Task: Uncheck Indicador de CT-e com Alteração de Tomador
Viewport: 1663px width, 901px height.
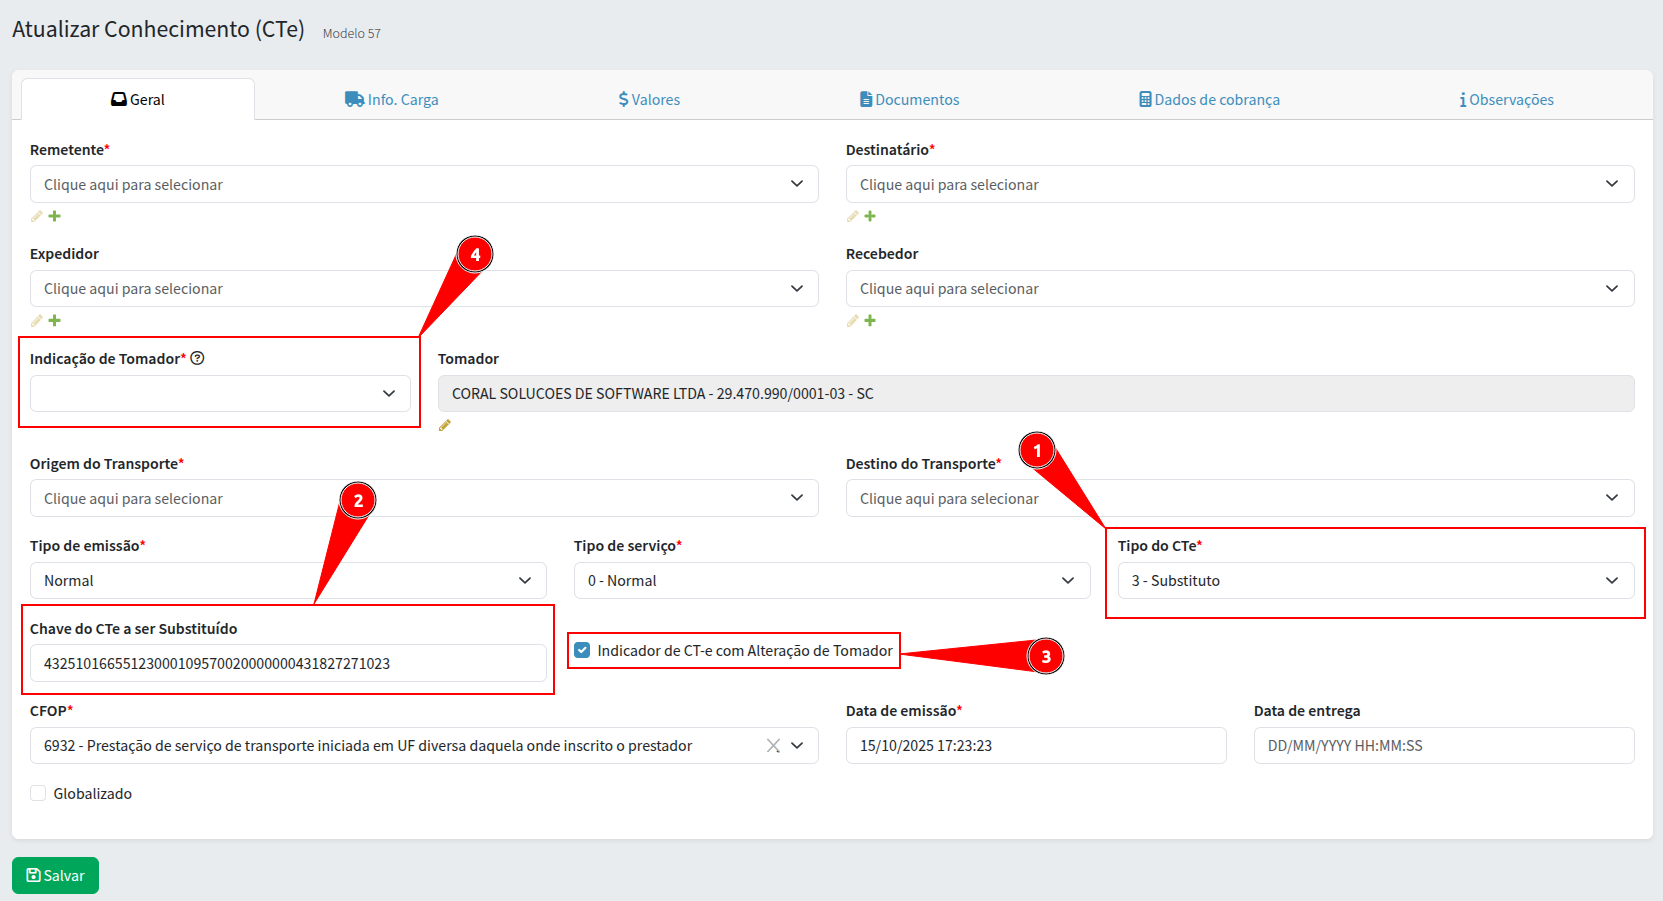Action: [x=582, y=650]
